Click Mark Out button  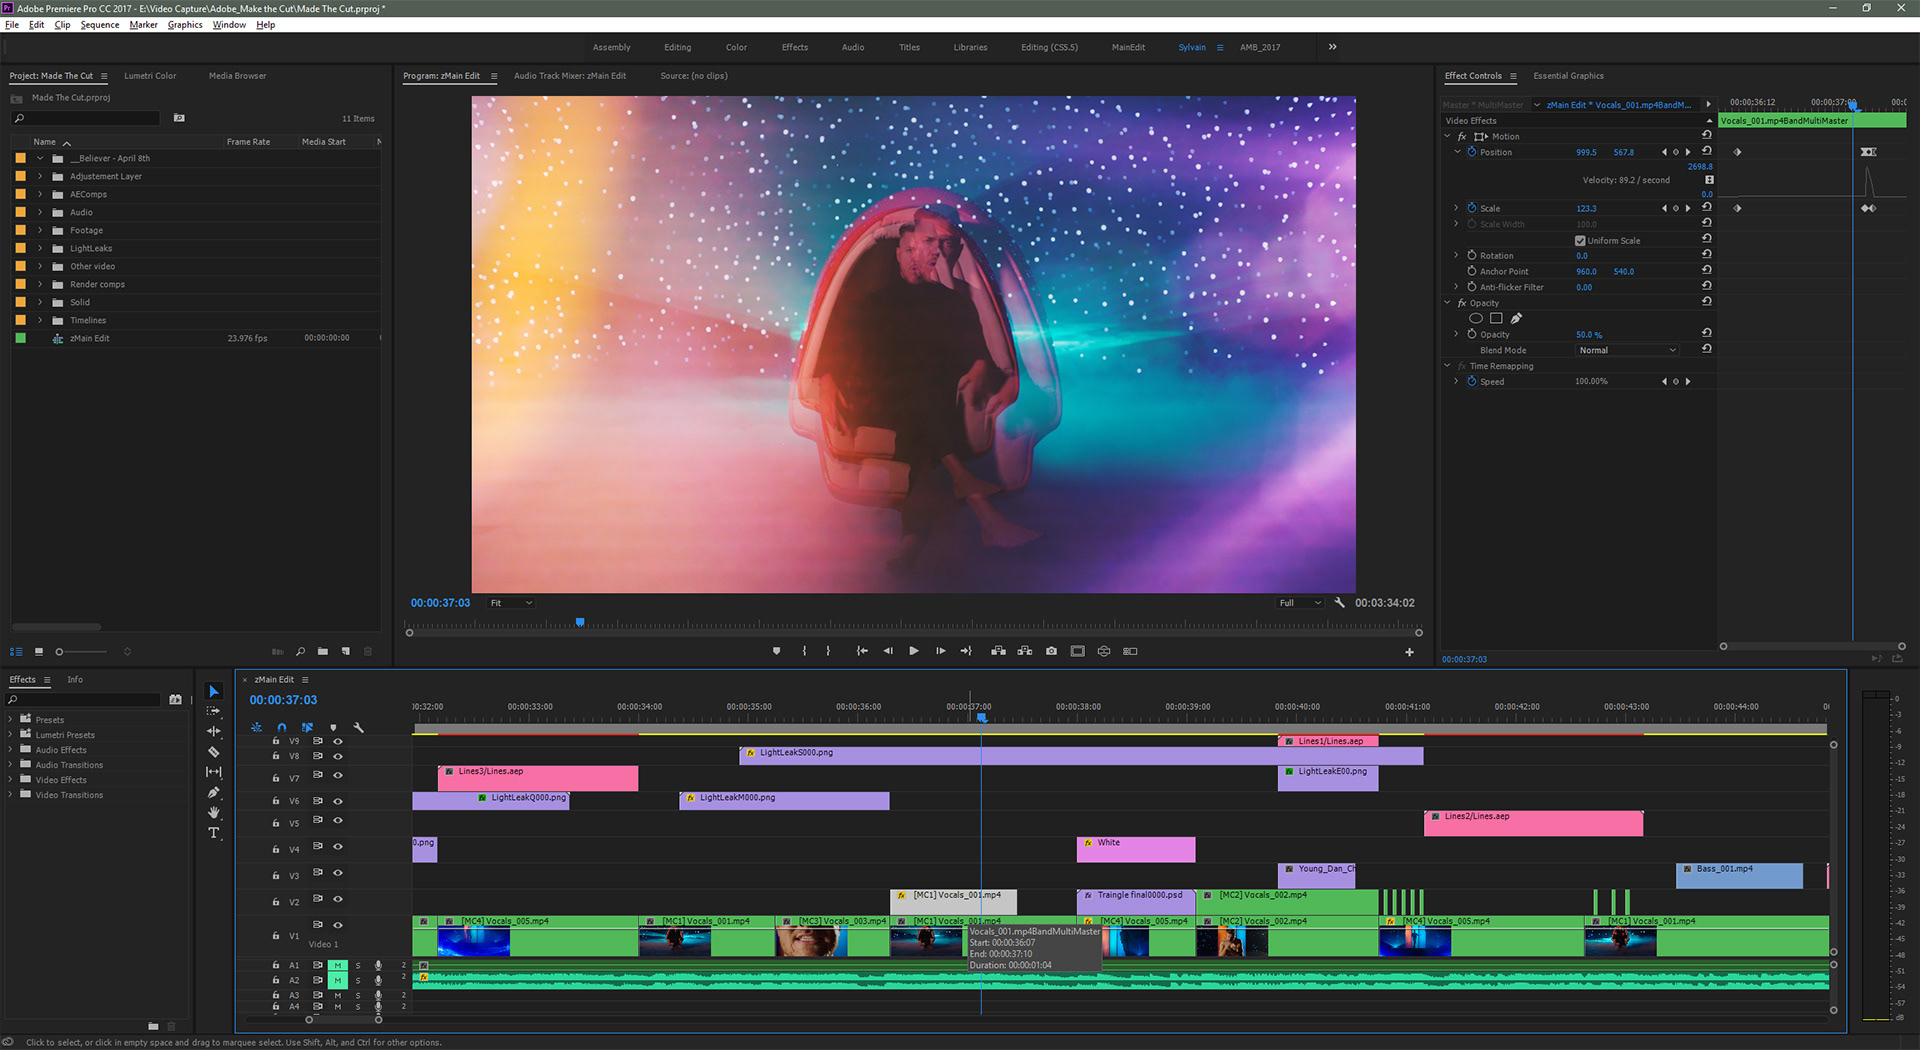click(x=828, y=651)
